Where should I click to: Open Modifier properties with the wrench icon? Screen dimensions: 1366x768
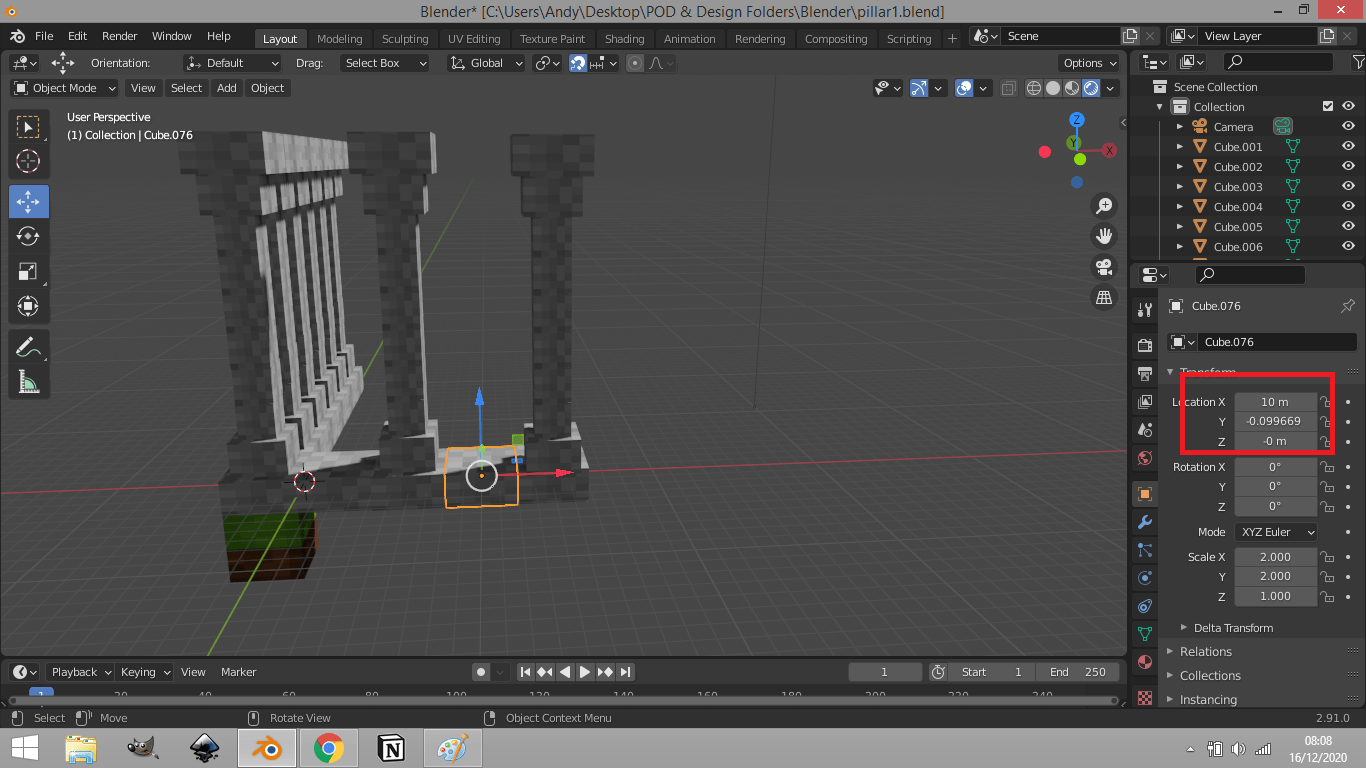1144,522
